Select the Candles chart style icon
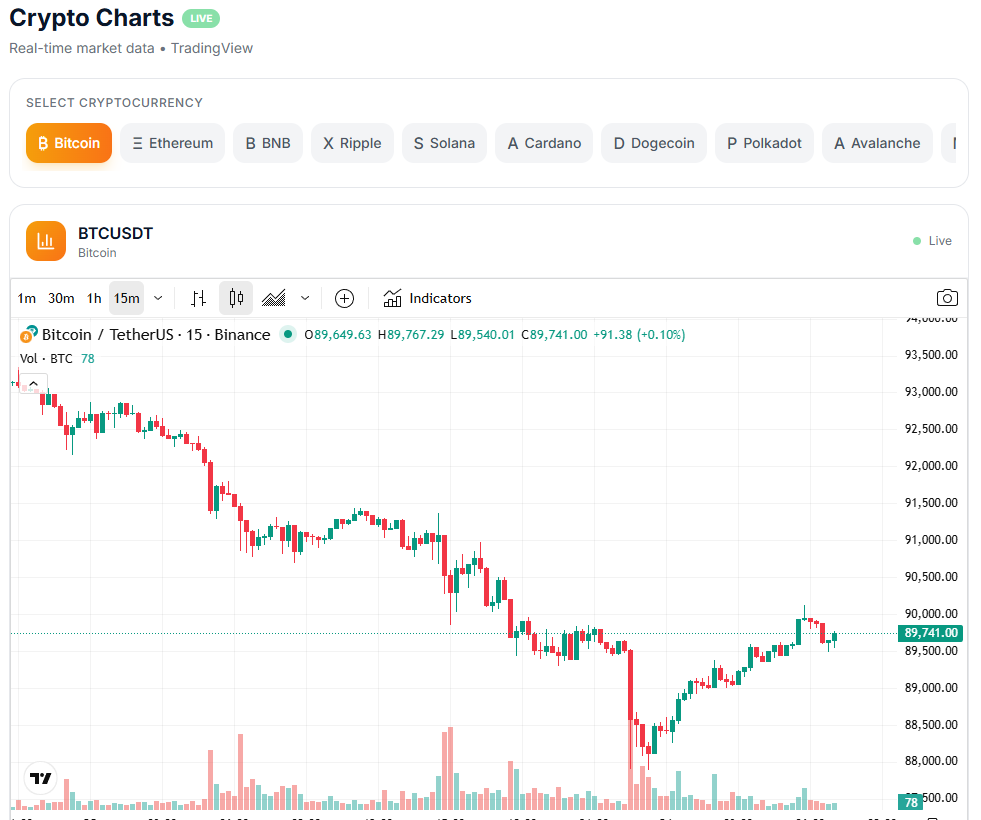The image size is (981, 820). click(x=236, y=298)
